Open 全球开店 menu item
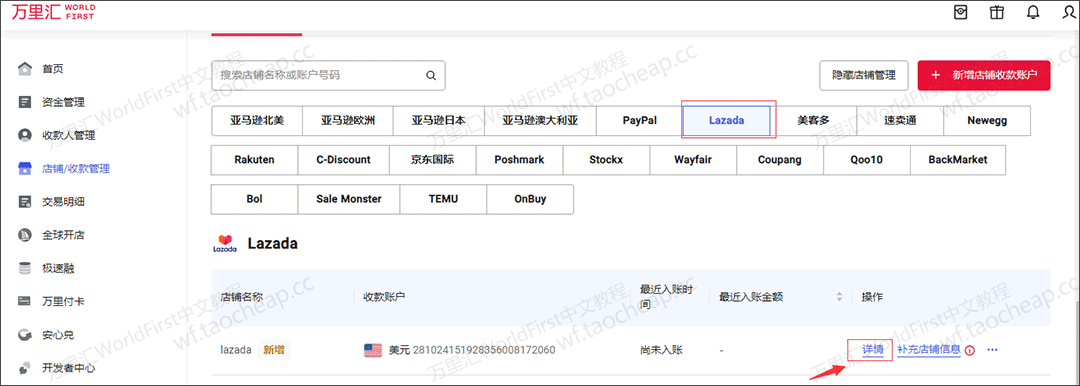Image resolution: width=1080 pixels, height=386 pixels. (63, 235)
